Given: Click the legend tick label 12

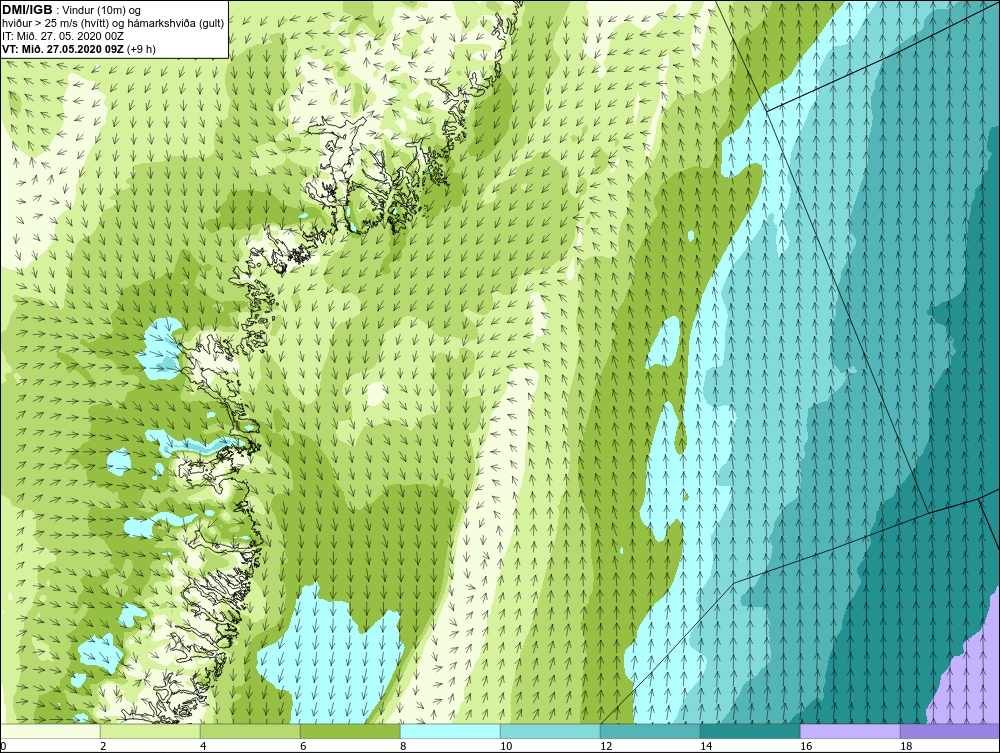Looking at the screenshot, I should click(605, 747).
